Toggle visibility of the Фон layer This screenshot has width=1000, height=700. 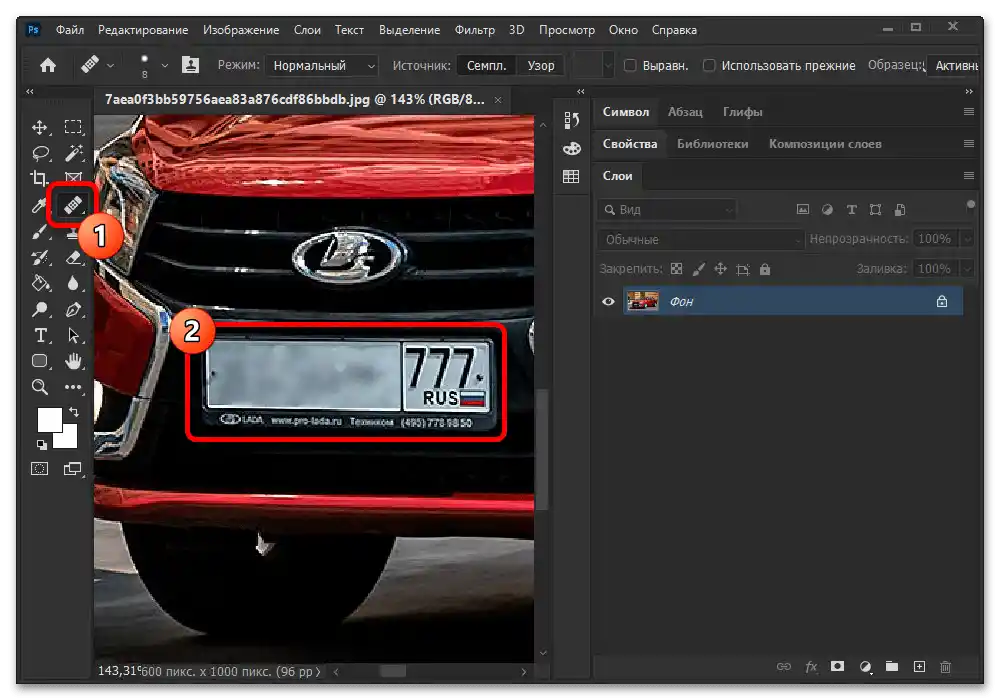[x=608, y=302]
